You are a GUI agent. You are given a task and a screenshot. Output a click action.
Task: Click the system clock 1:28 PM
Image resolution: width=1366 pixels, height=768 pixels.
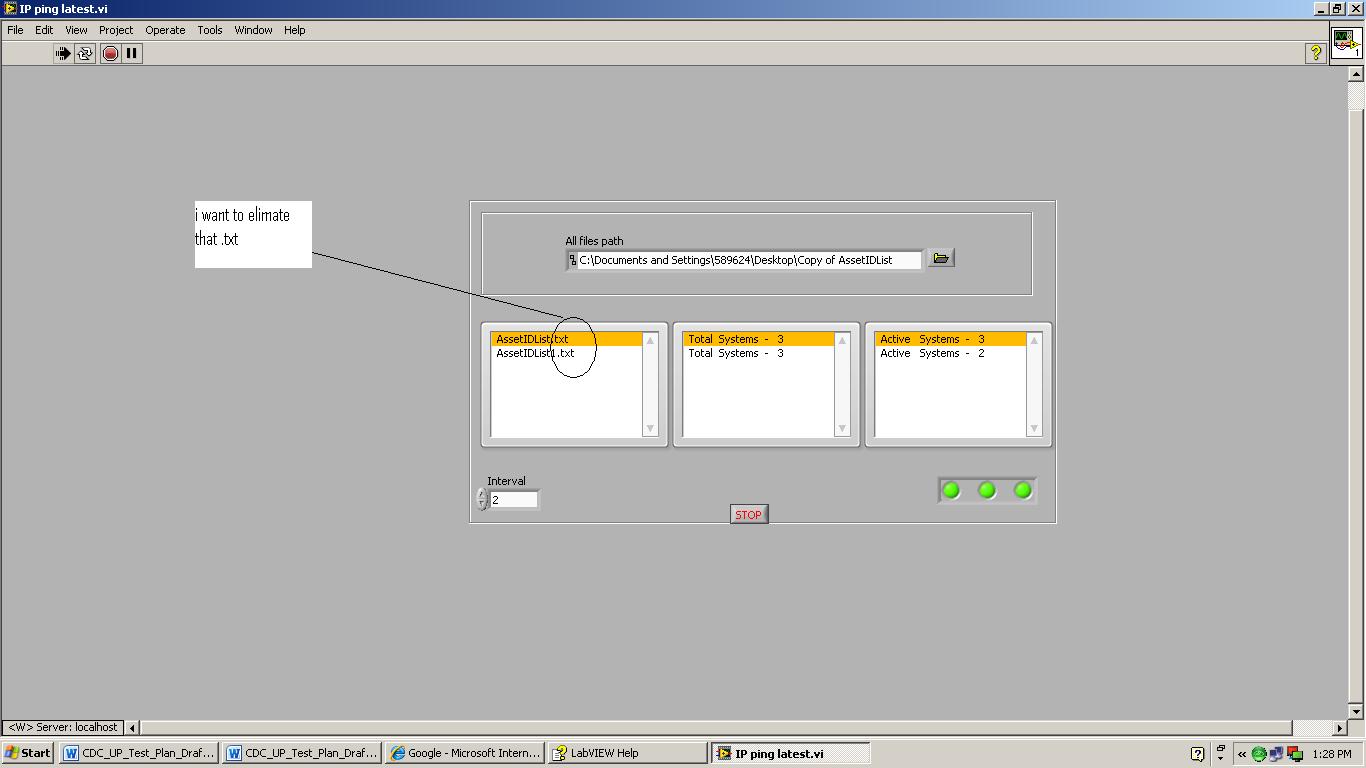(x=1332, y=754)
